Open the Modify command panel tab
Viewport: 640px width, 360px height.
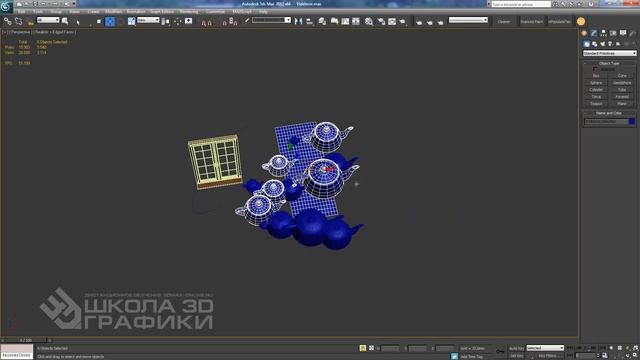click(593, 33)
